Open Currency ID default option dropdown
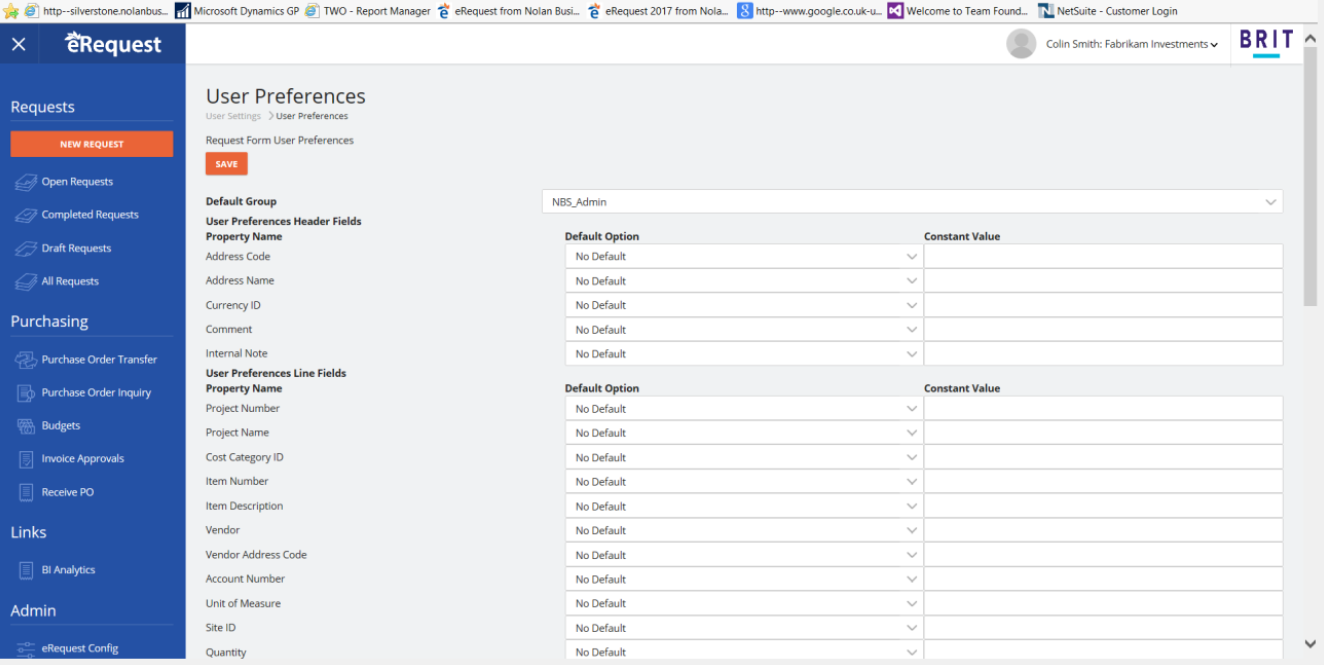The width and height of the screenshot is (1325, 667). pyautogui.click(x=744, y=306)
